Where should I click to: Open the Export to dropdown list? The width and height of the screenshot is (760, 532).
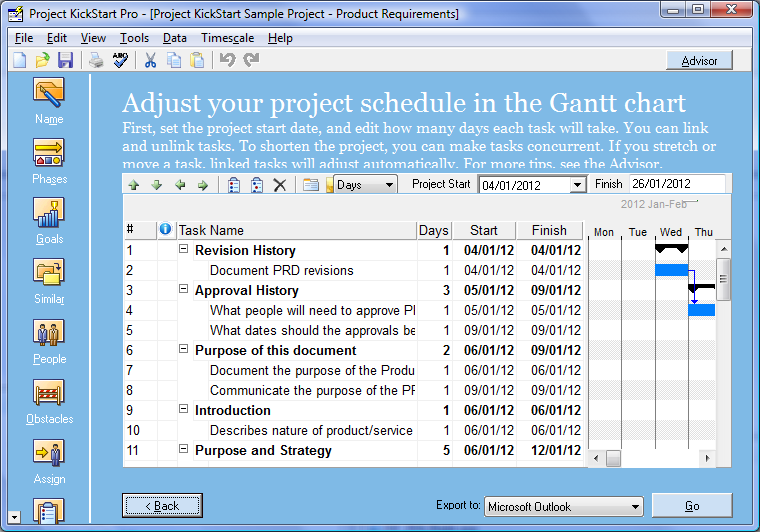point(636,507)
